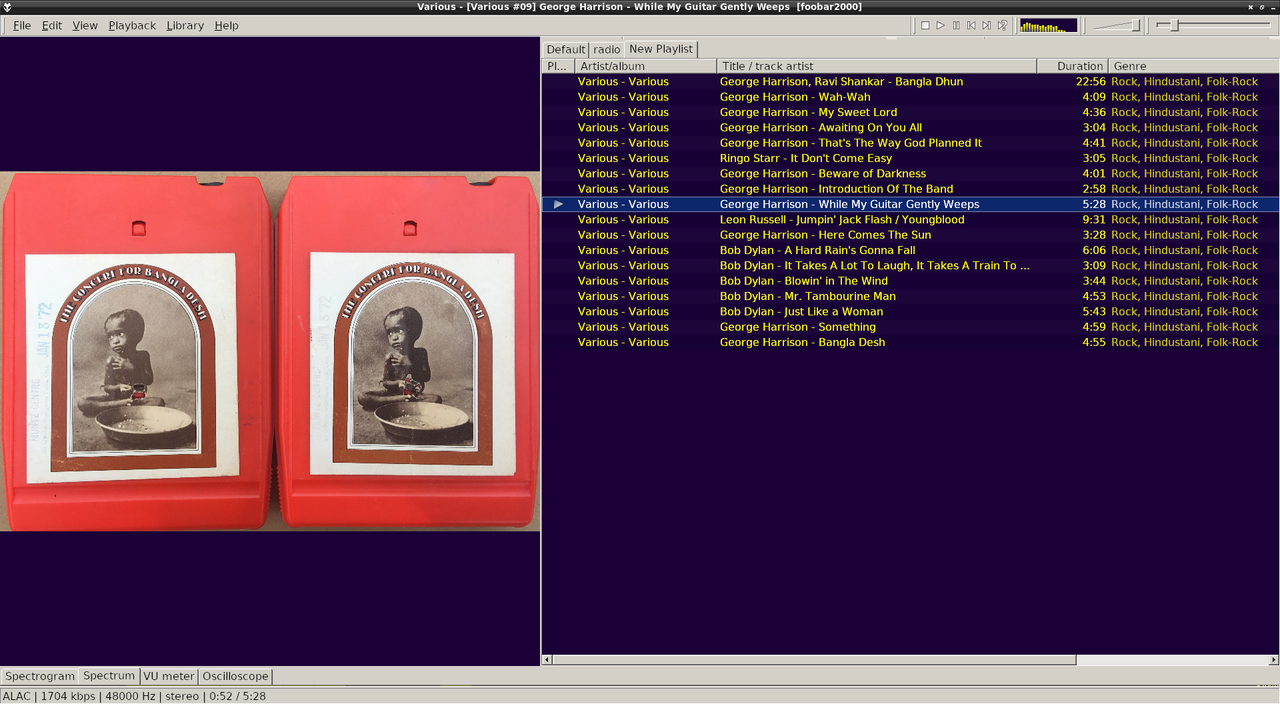Open the View menu
The width and height of the screenshot is (1280, 704).
click(x=85, y=25)
